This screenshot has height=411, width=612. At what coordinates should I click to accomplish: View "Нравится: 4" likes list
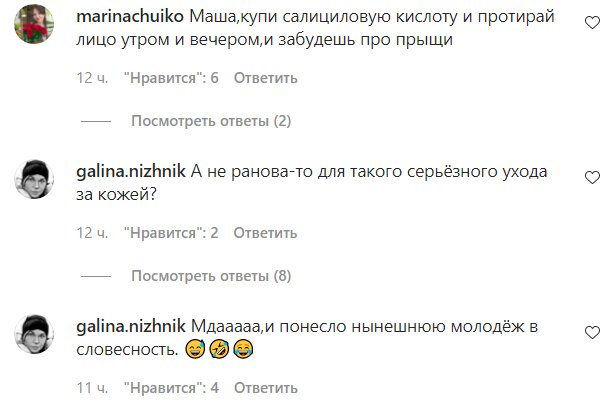[171, 386]
